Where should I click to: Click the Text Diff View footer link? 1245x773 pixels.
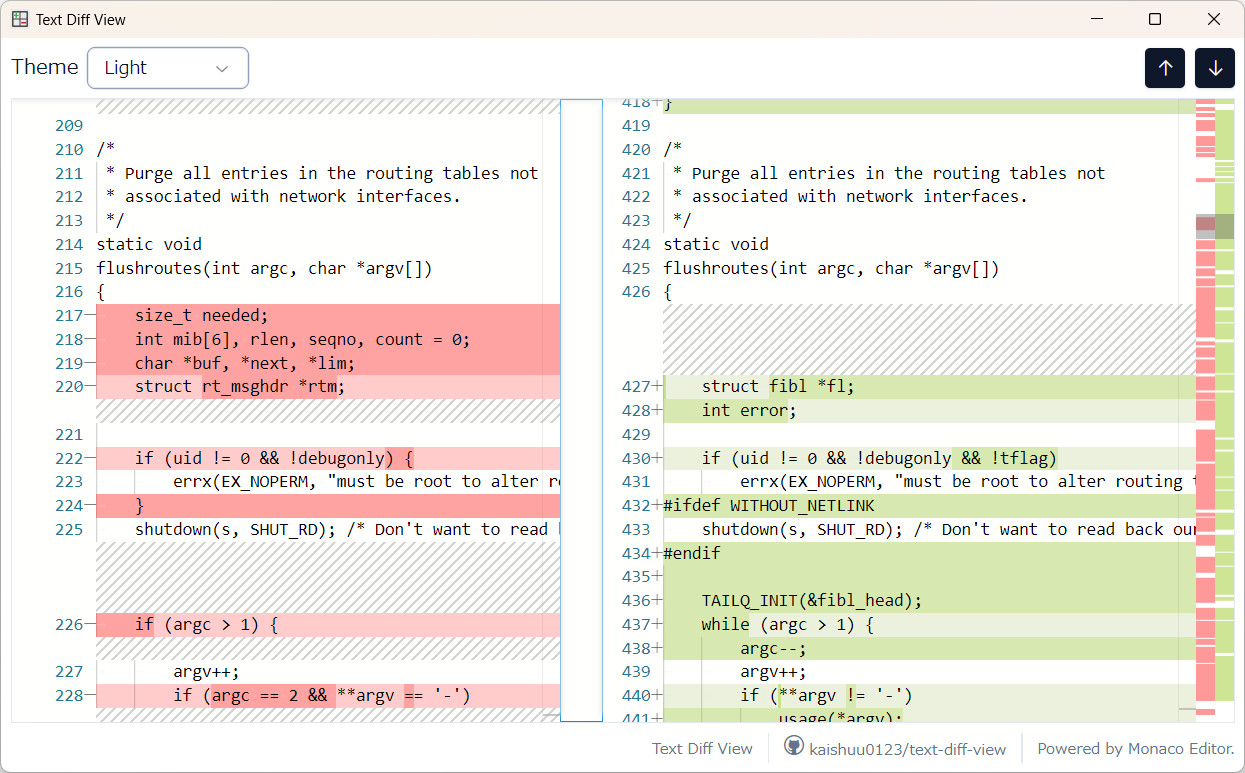tap(702, 748)
